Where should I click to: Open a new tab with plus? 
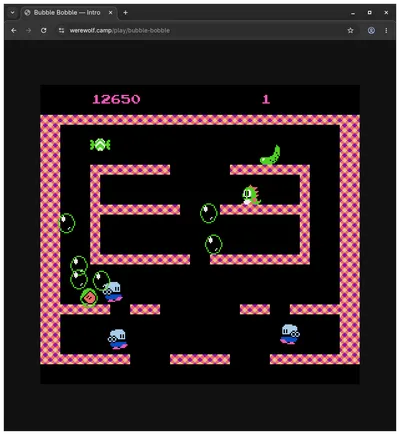(125, 13)
